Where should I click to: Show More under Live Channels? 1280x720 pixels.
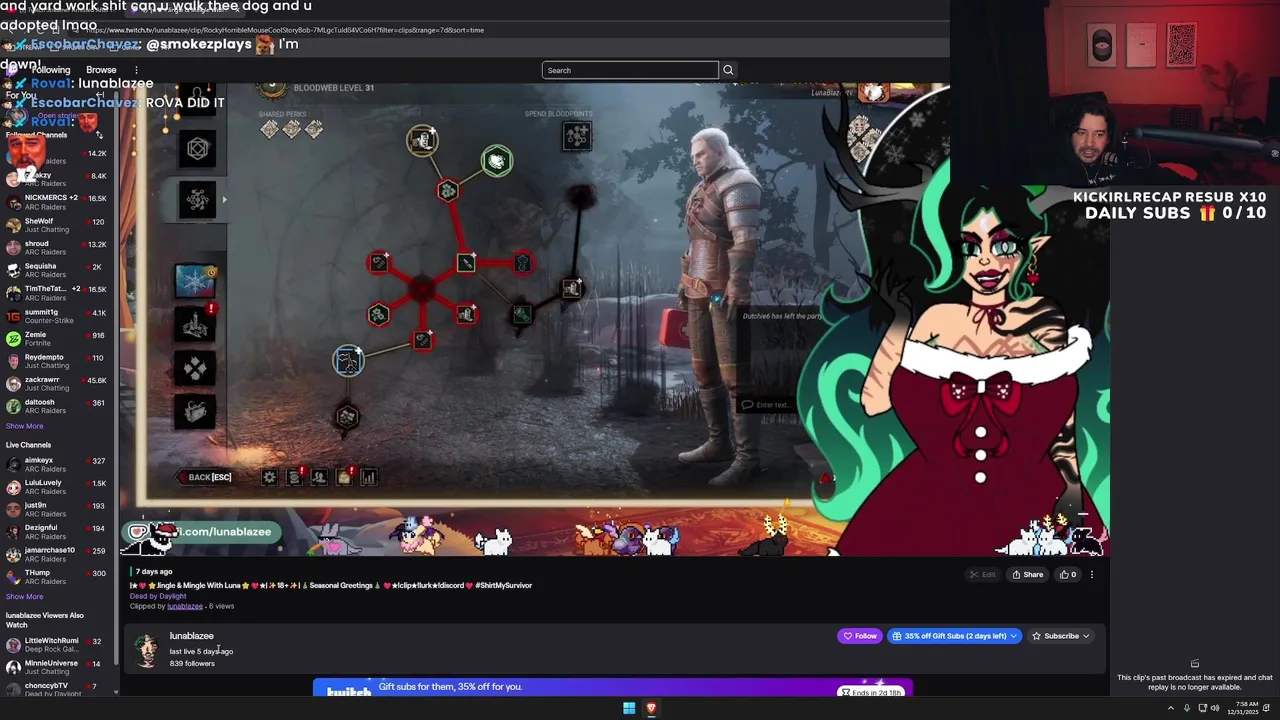coord(24,597)
